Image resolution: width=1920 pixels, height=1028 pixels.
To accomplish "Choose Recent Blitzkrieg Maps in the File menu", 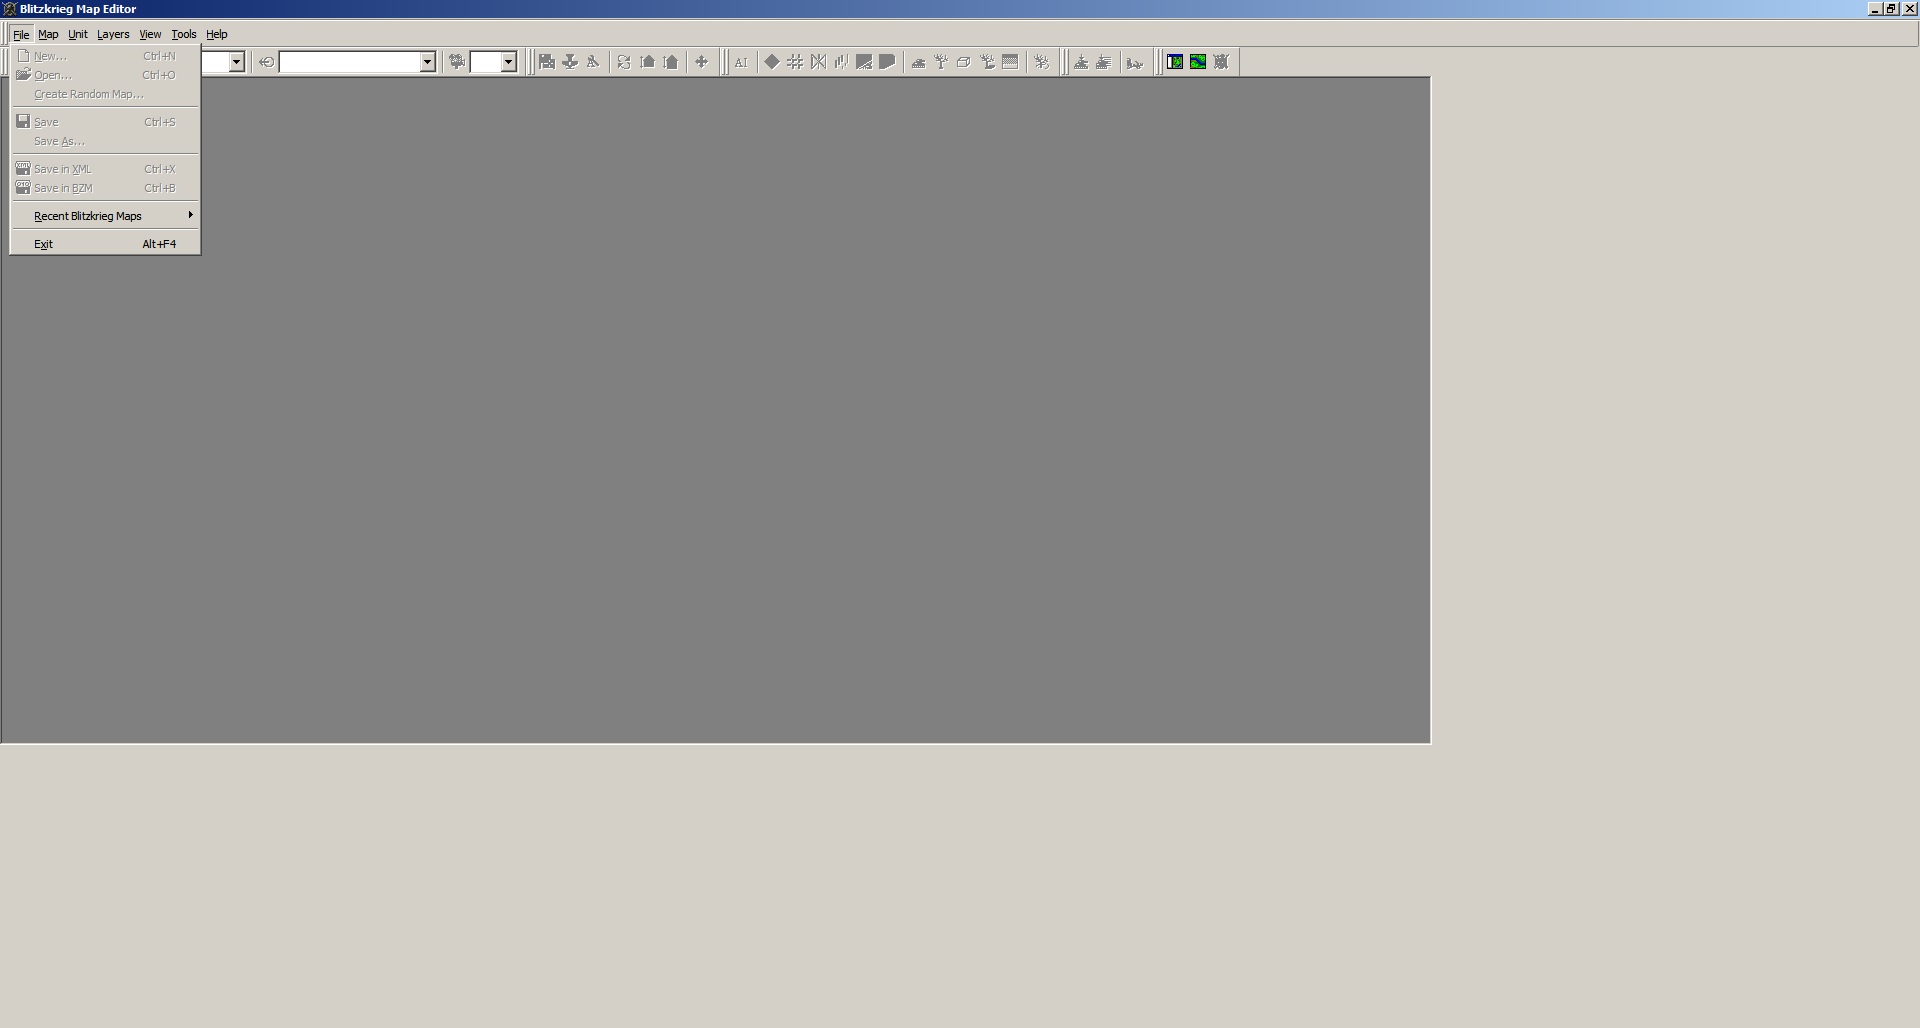I will [105, 216].
